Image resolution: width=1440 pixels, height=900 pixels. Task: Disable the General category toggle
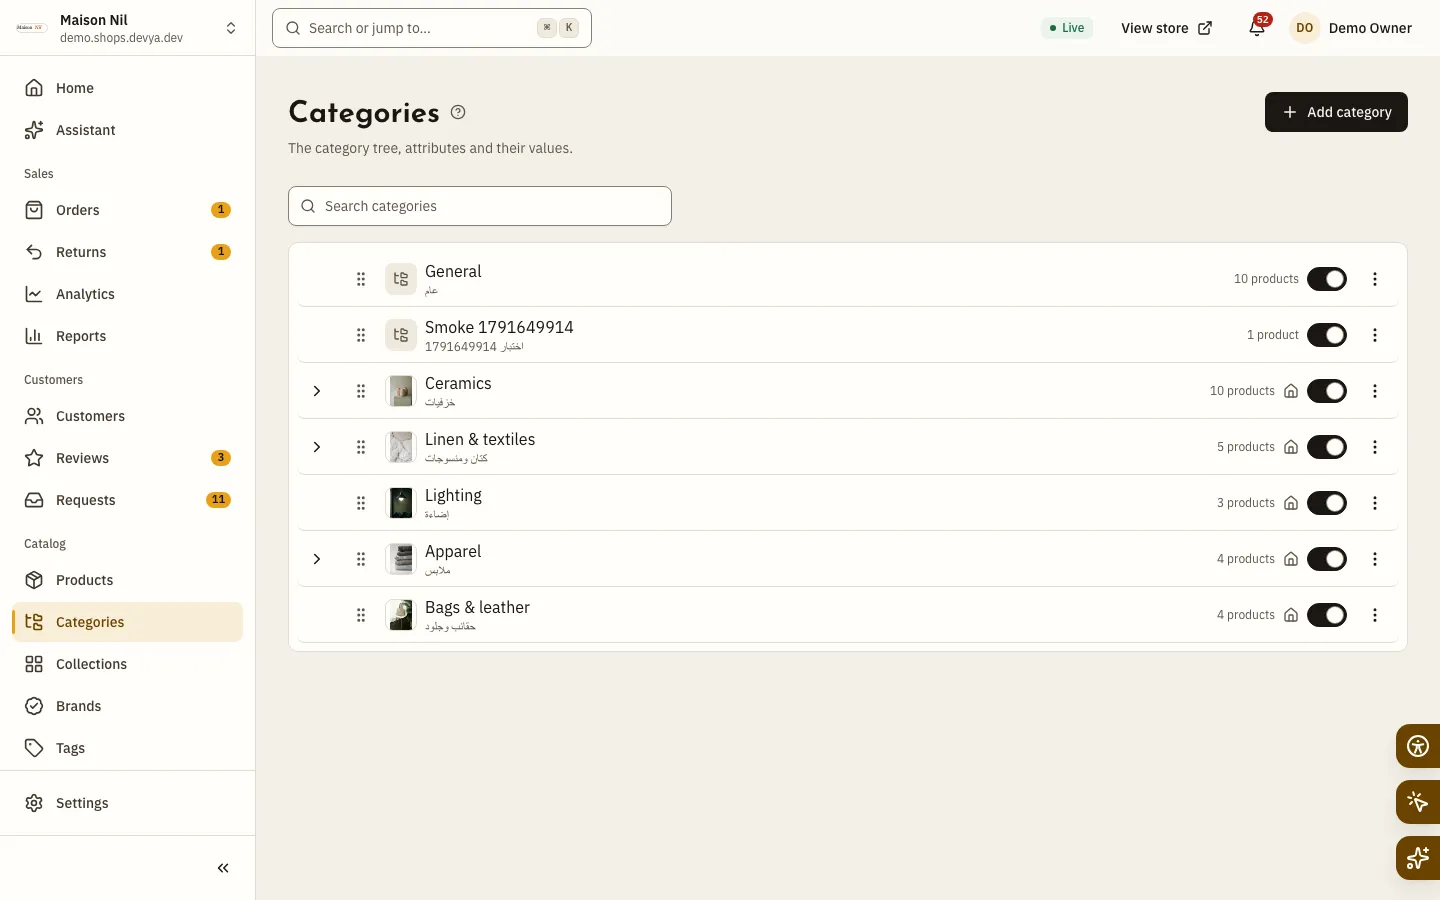1327,279
